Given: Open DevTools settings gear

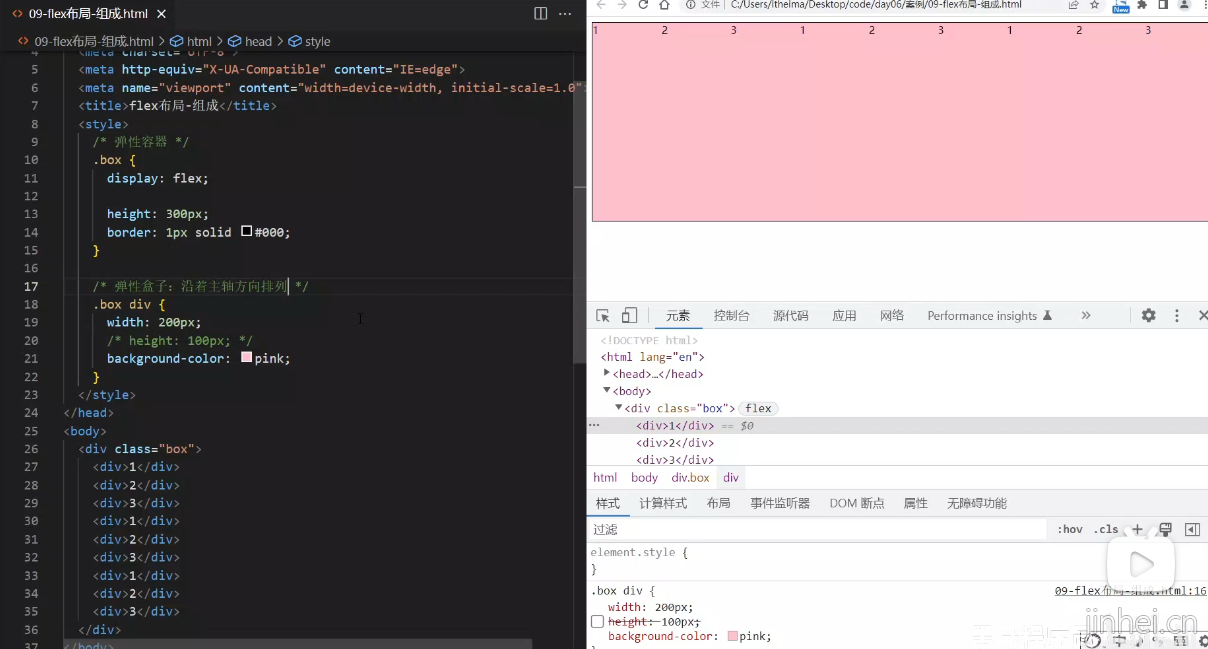Looking at the screenshot, I should coord(1149,316).
